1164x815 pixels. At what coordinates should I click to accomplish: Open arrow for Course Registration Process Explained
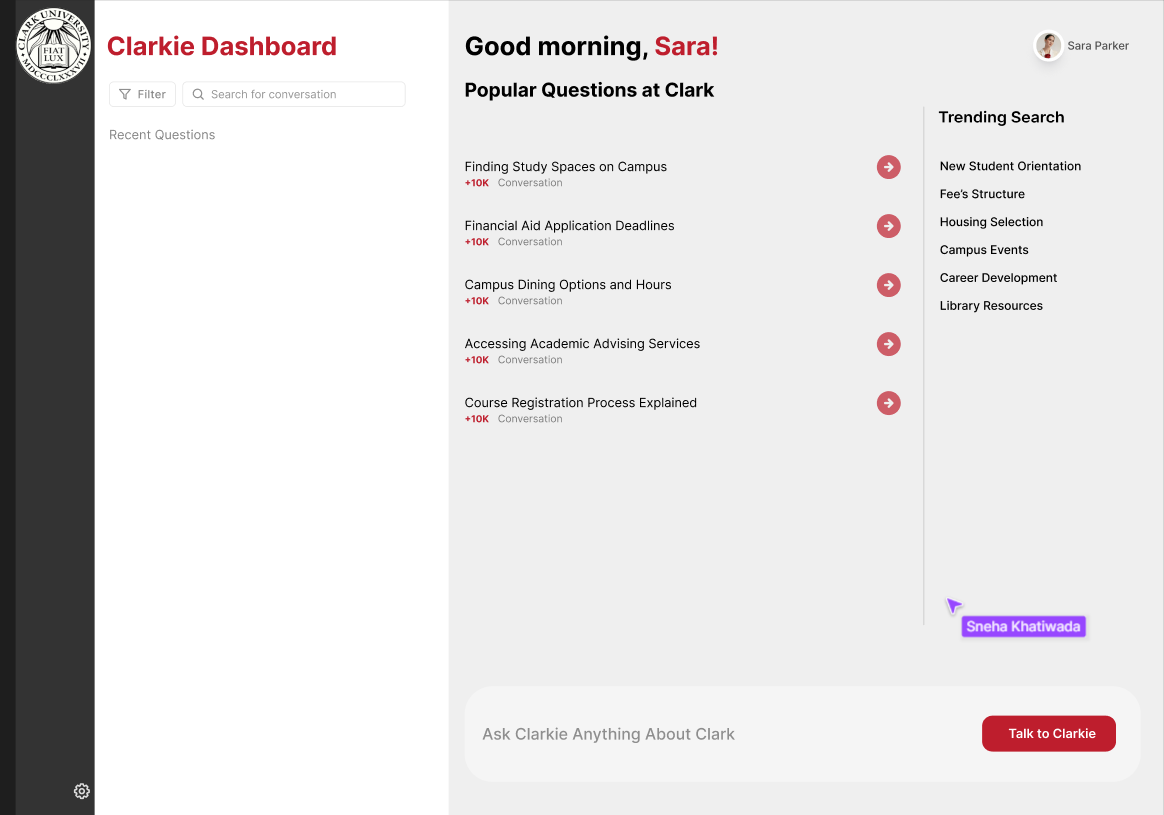(889, 403)
